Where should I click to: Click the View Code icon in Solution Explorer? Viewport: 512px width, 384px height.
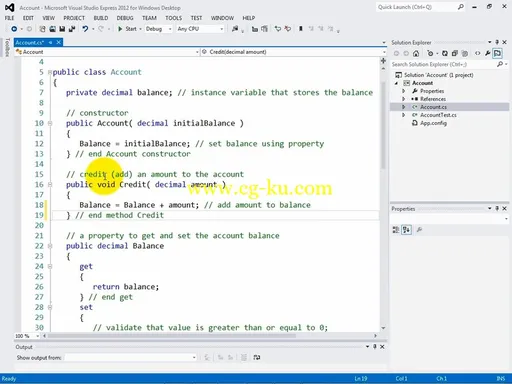click(478, 53)
